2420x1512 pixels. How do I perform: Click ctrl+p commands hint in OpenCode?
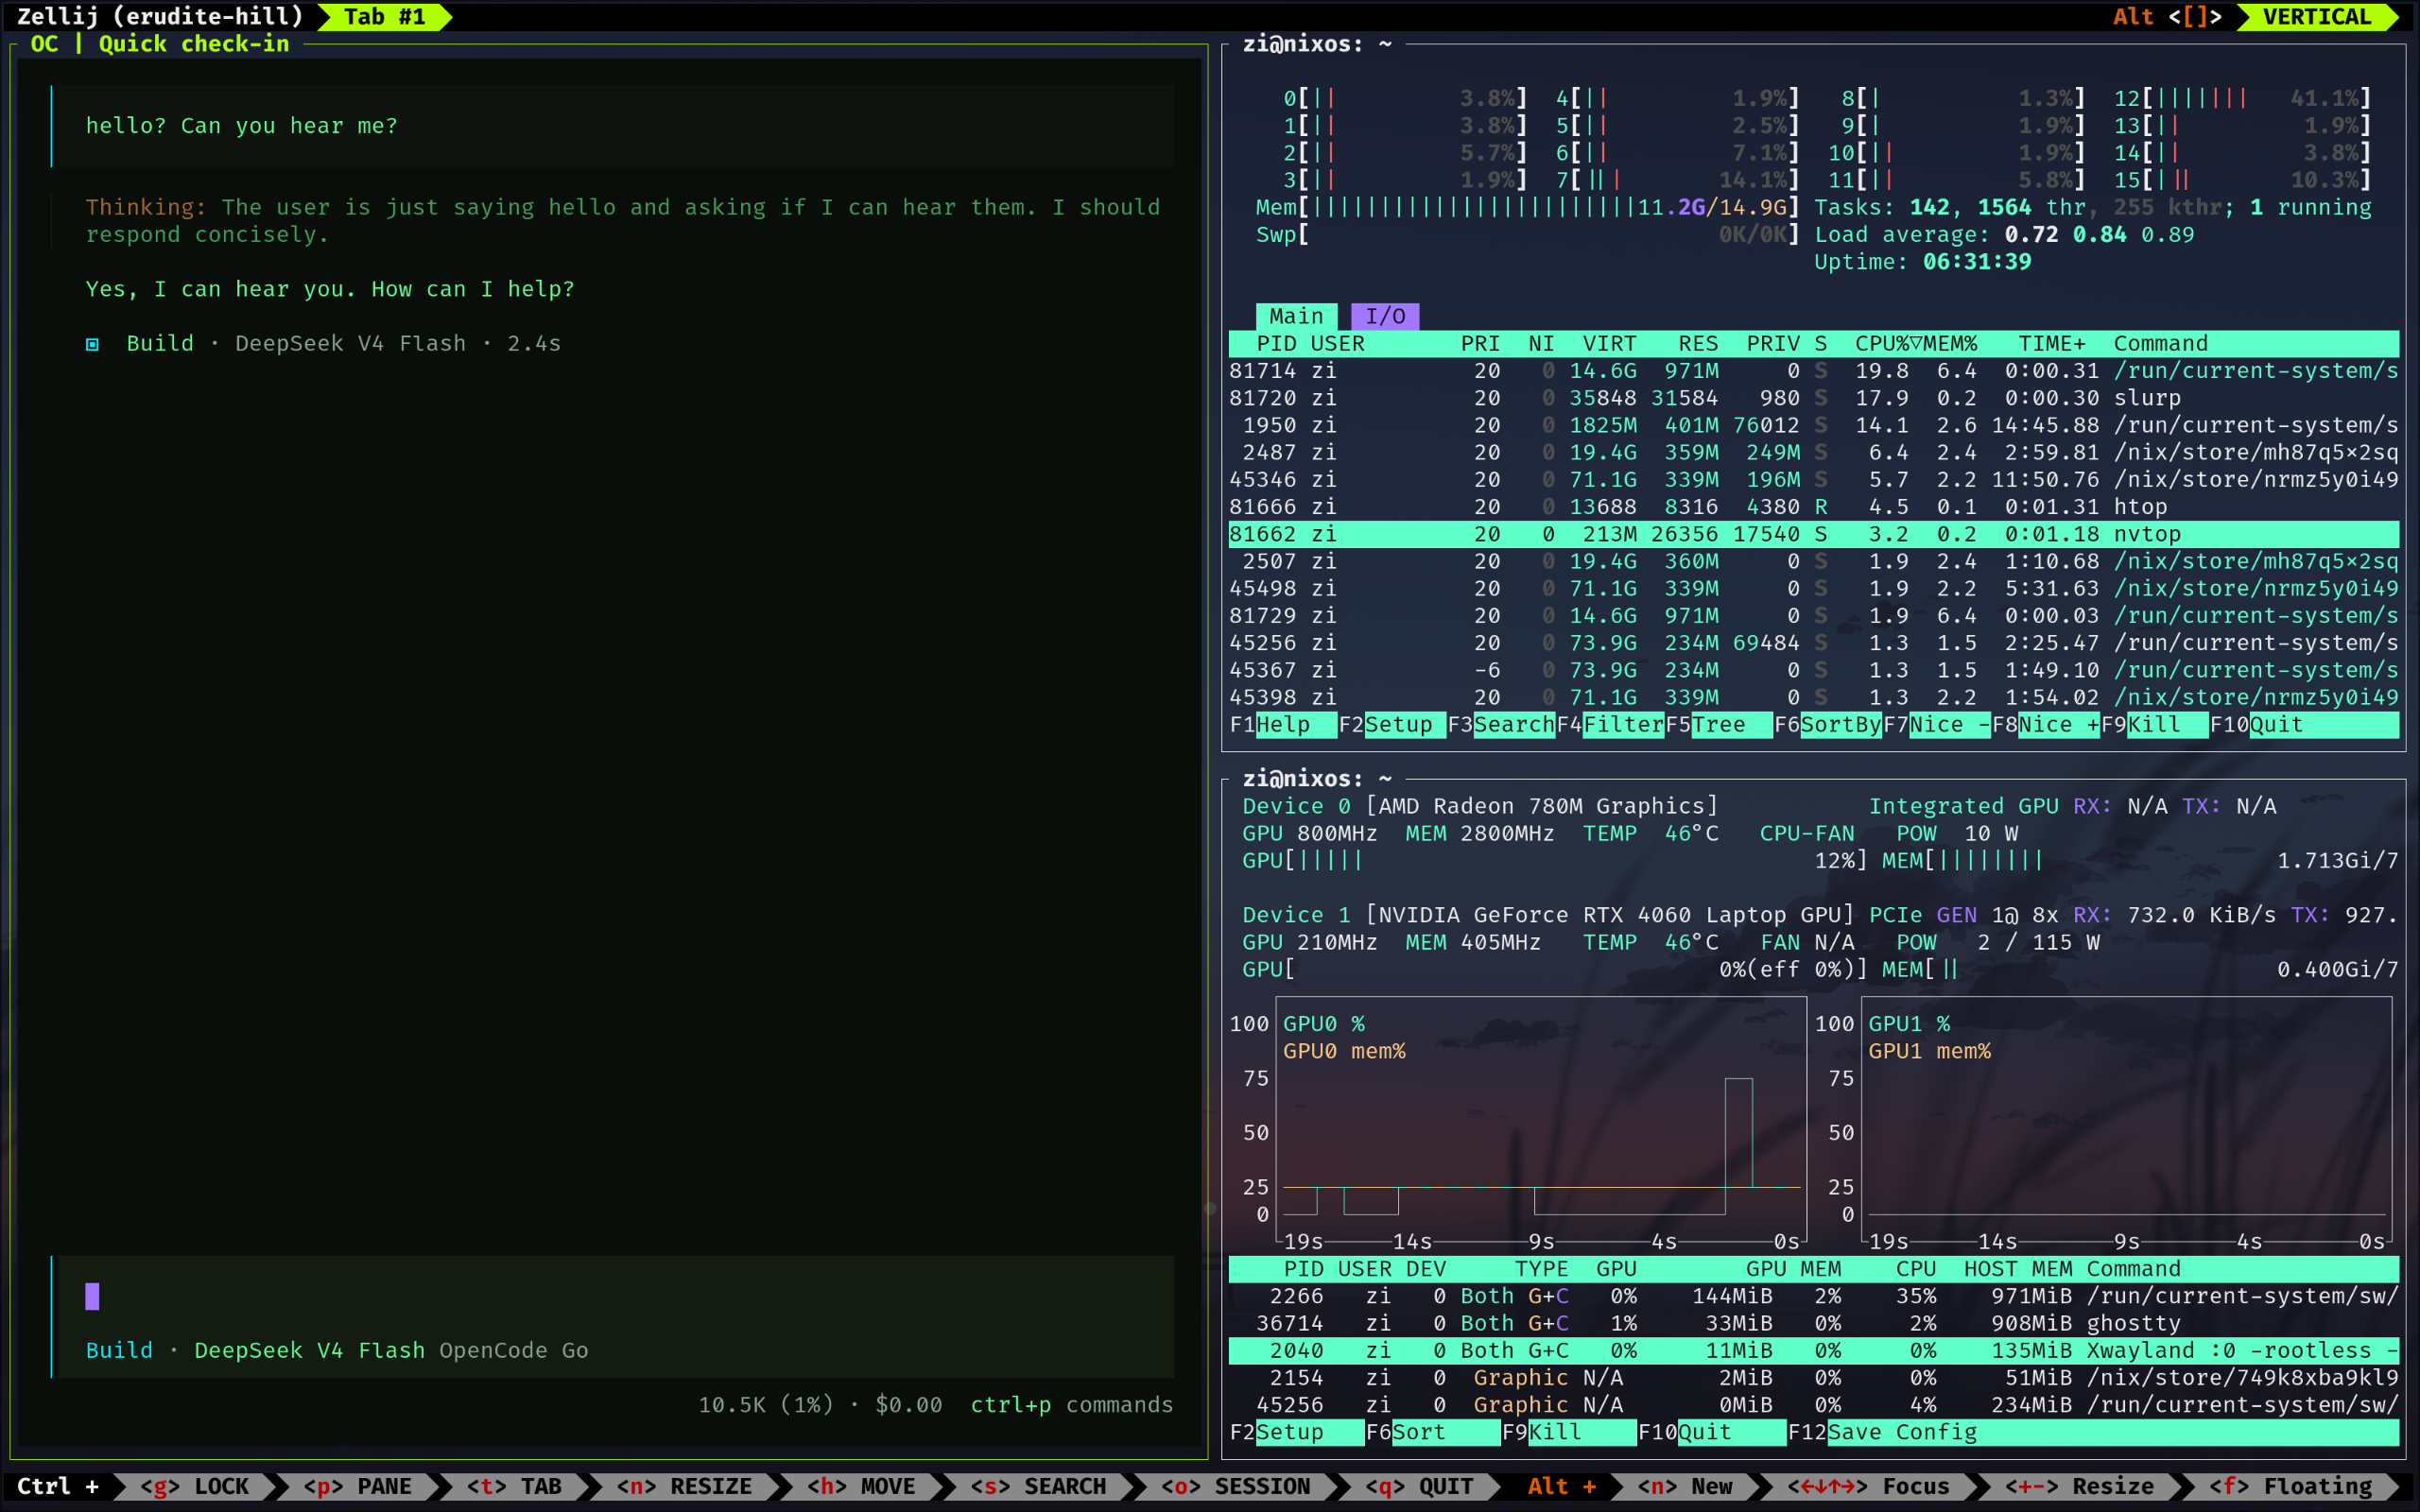[x=1071, y=1406]
